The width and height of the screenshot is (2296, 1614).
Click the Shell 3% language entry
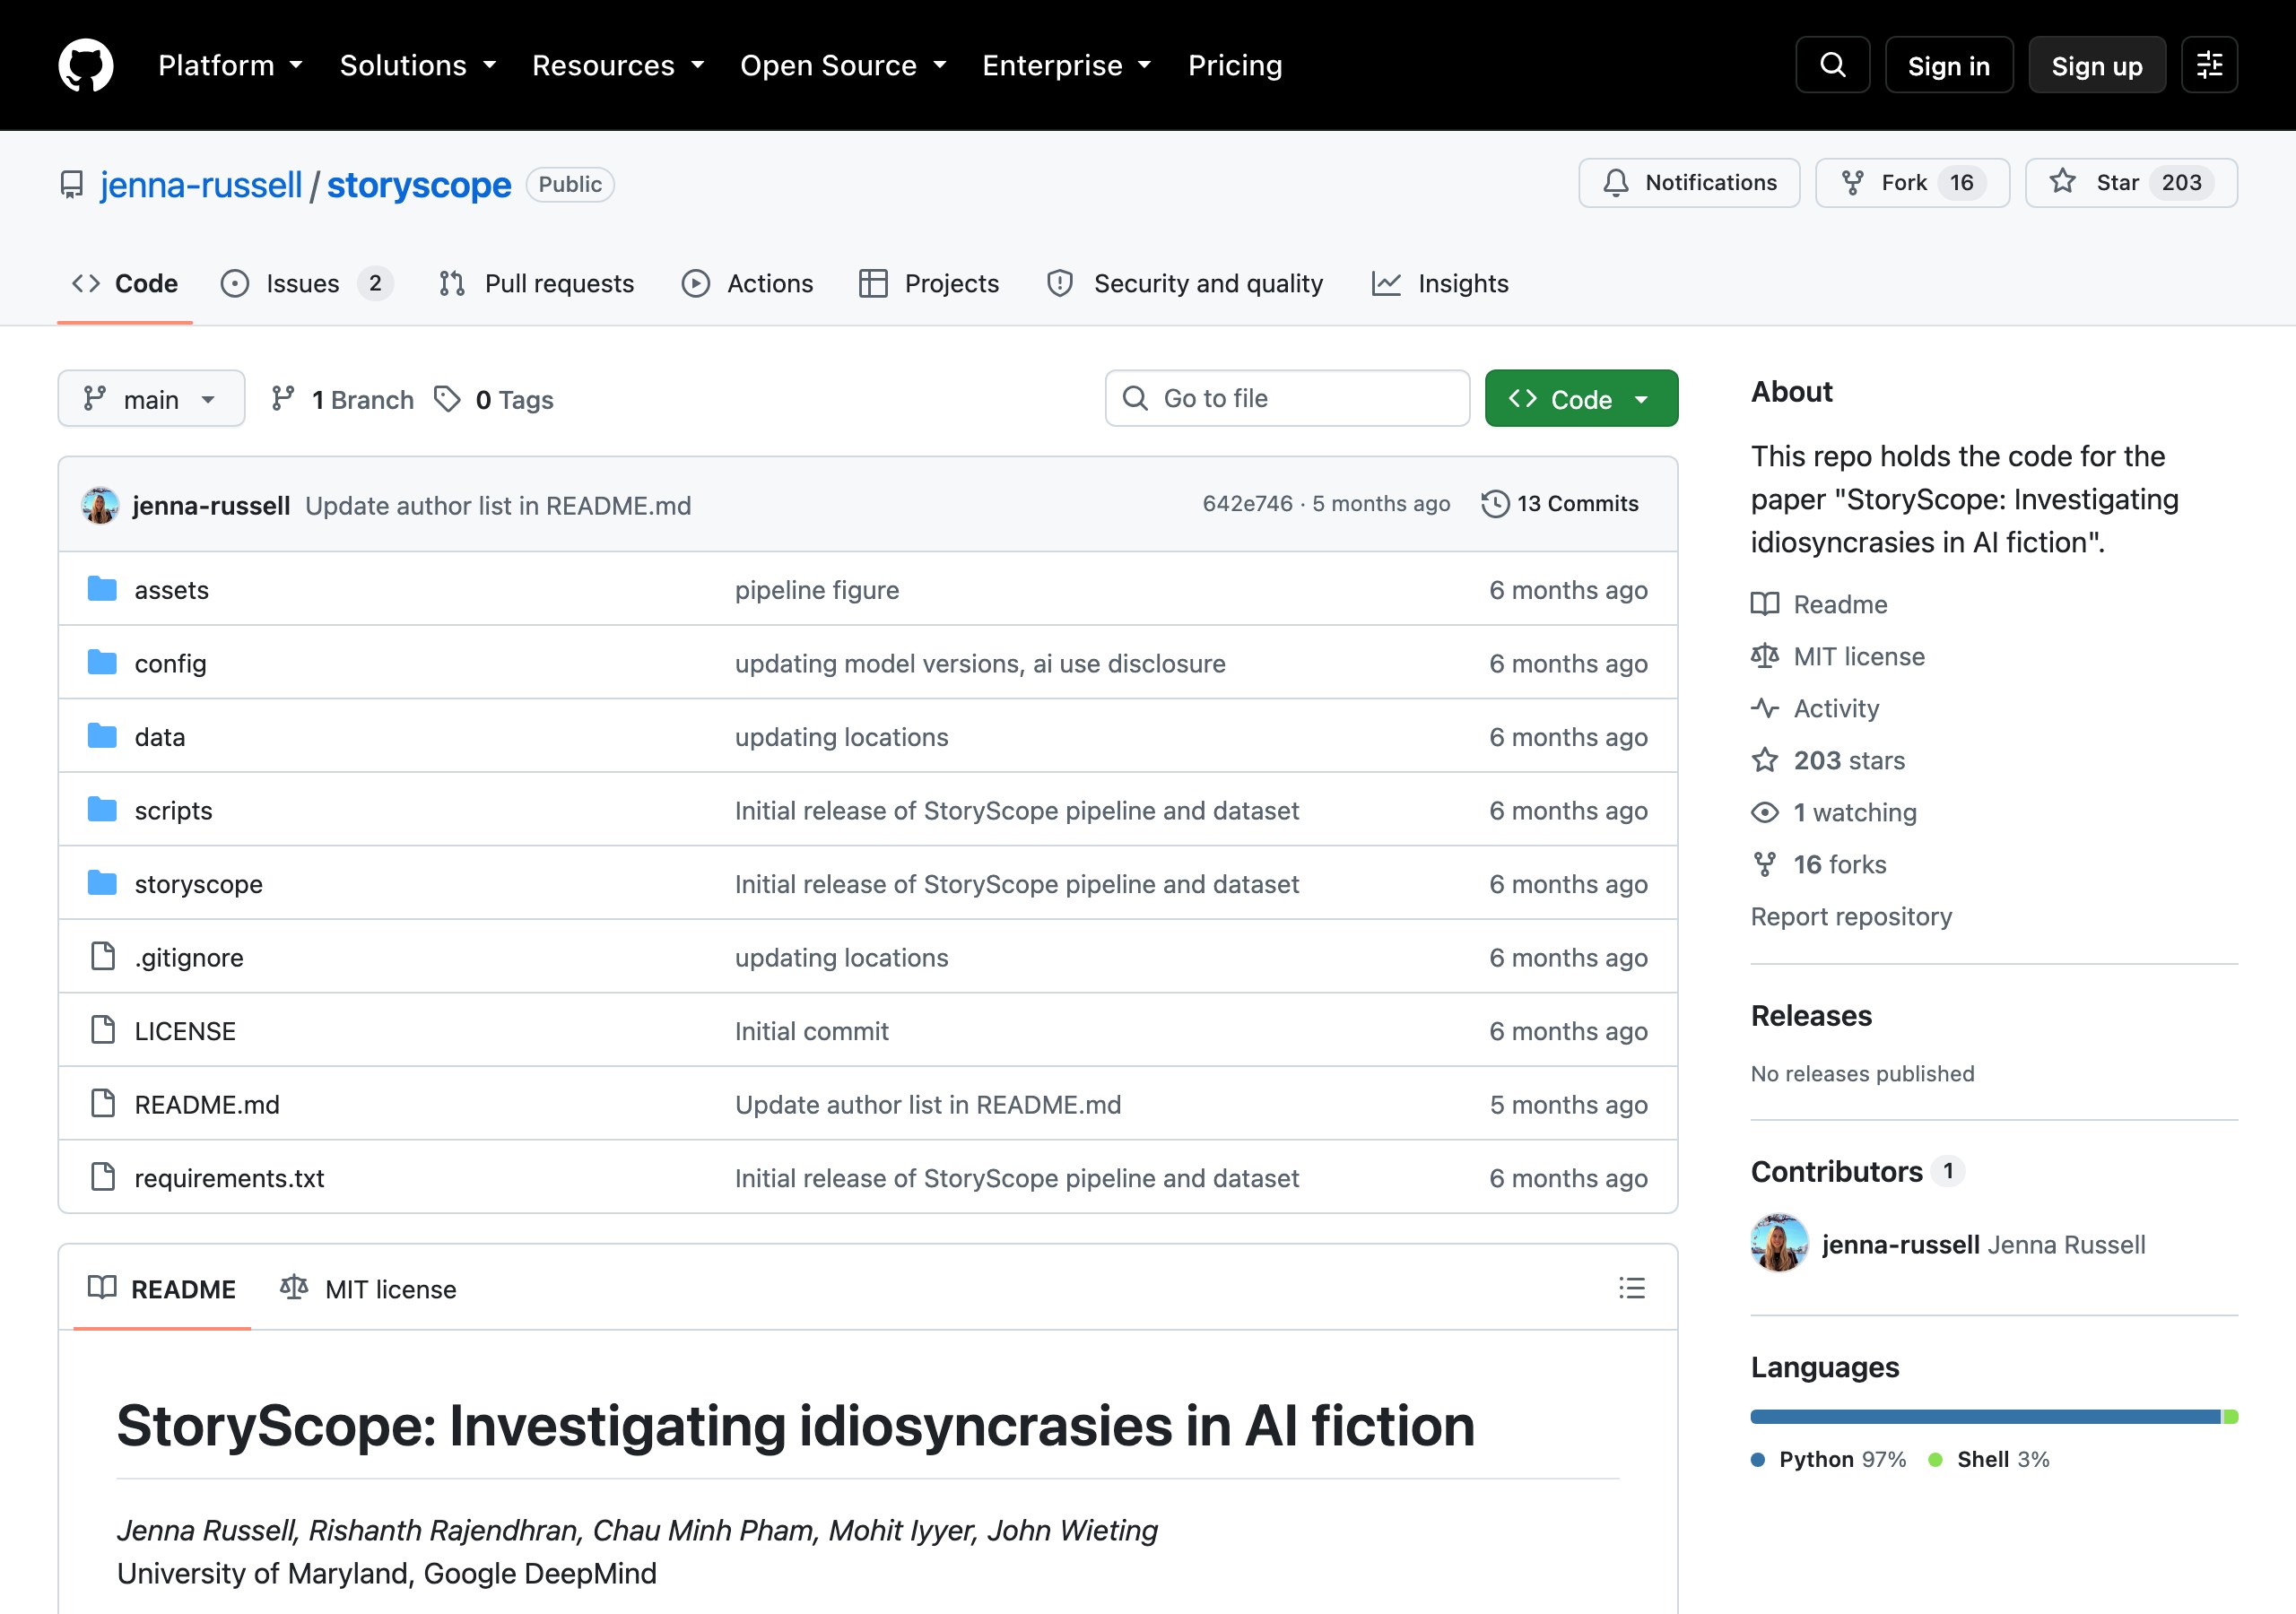pos(1988,1459)
